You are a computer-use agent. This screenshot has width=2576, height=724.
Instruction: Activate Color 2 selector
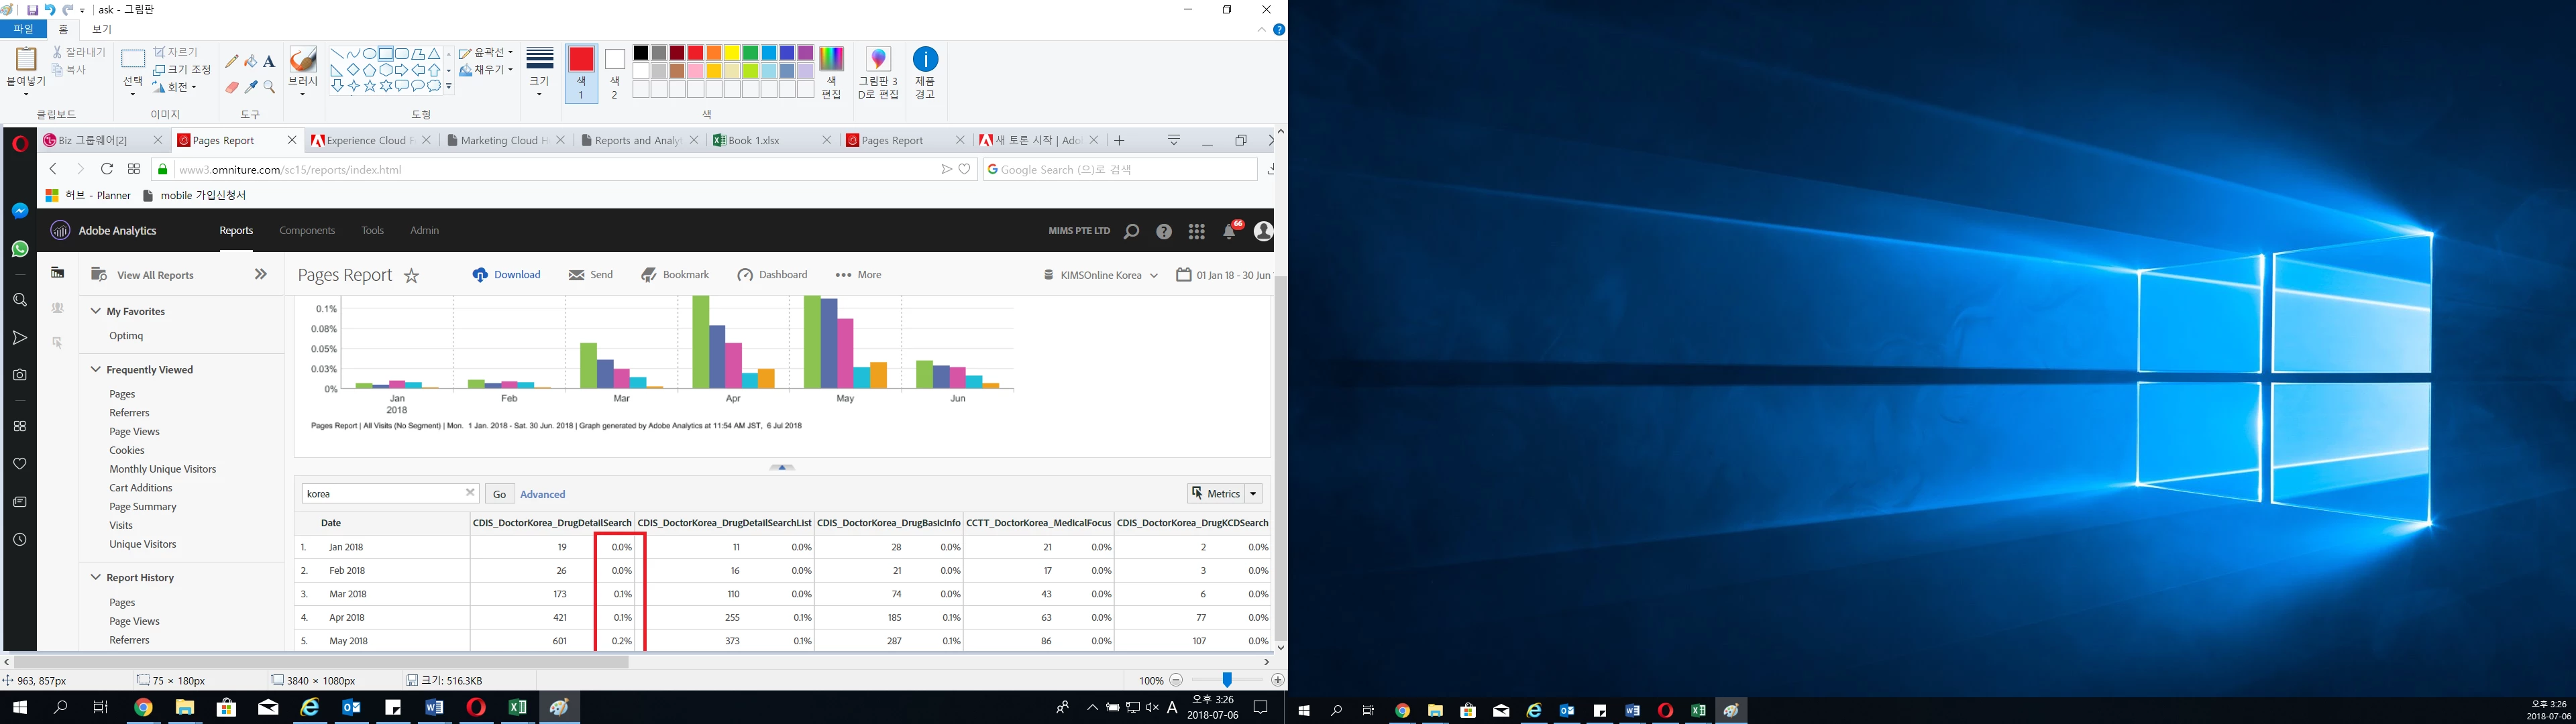[614, 72]
